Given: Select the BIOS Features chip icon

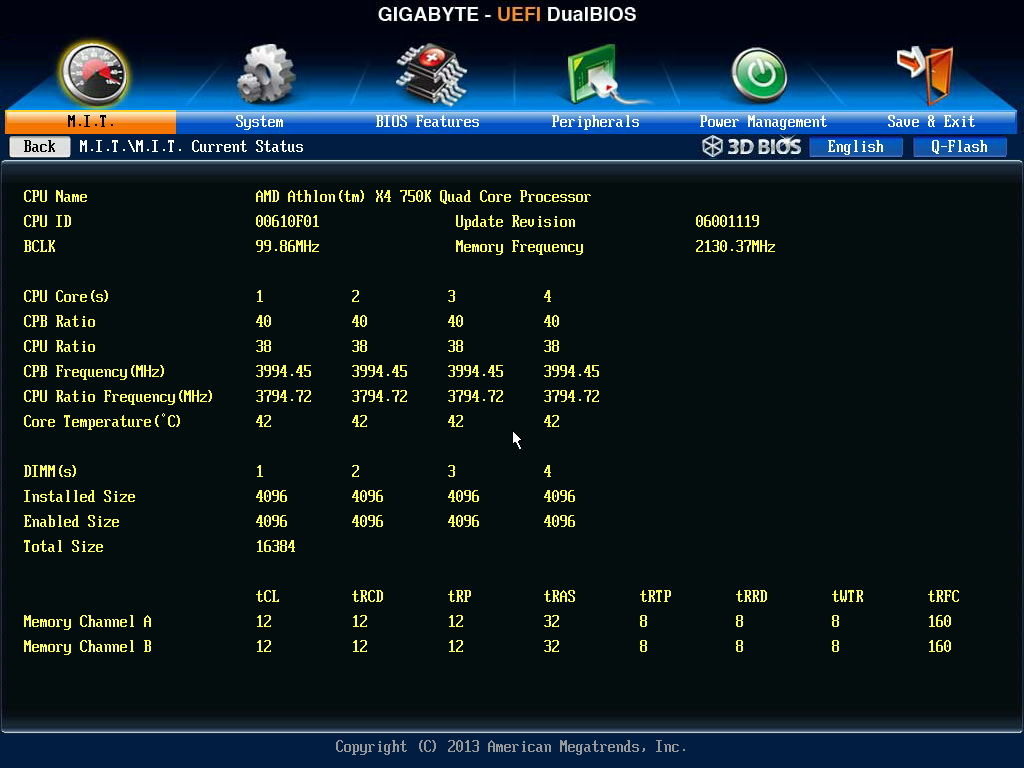Looking at the screenshot, I should (431, 73).
